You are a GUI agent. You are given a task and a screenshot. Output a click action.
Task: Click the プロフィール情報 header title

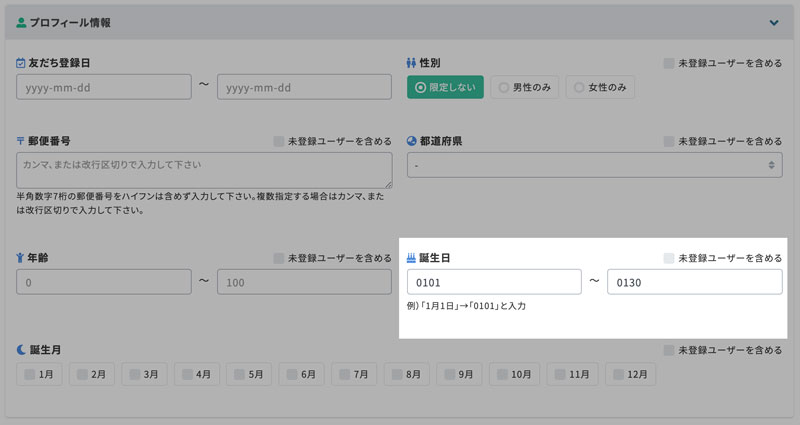pos(70,22)
